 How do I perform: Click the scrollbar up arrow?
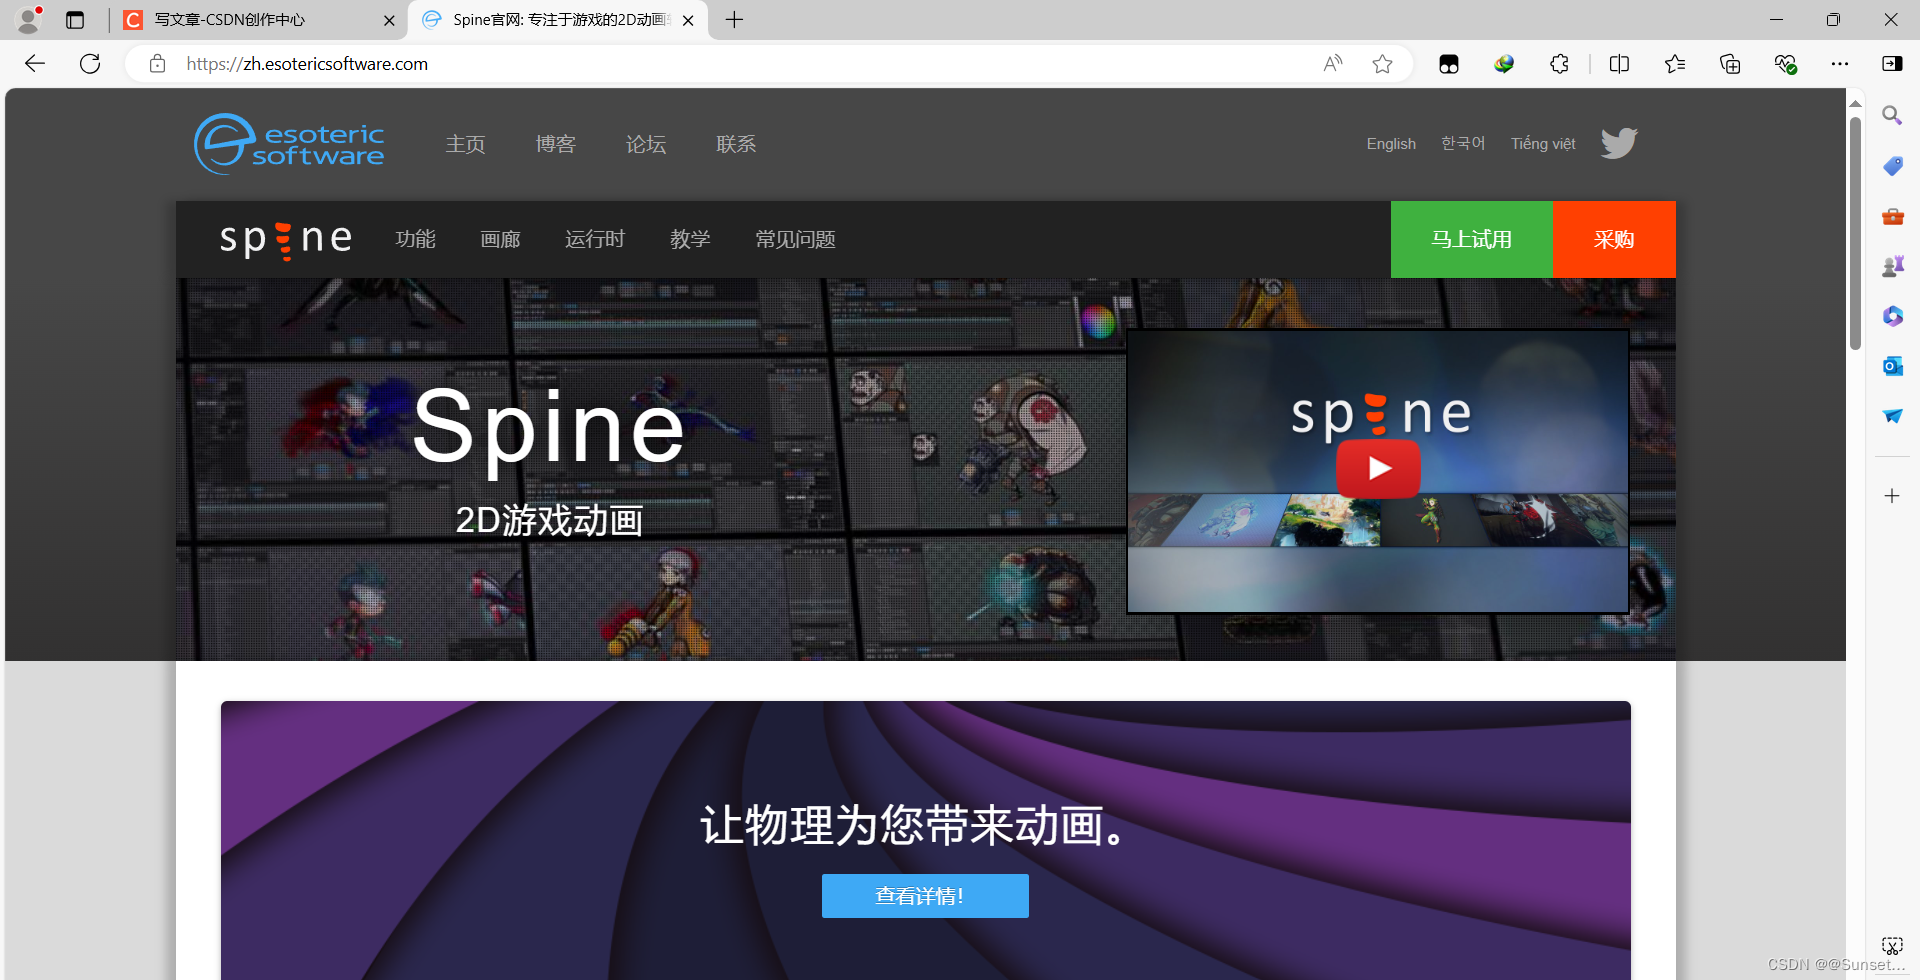[1855, 102]
